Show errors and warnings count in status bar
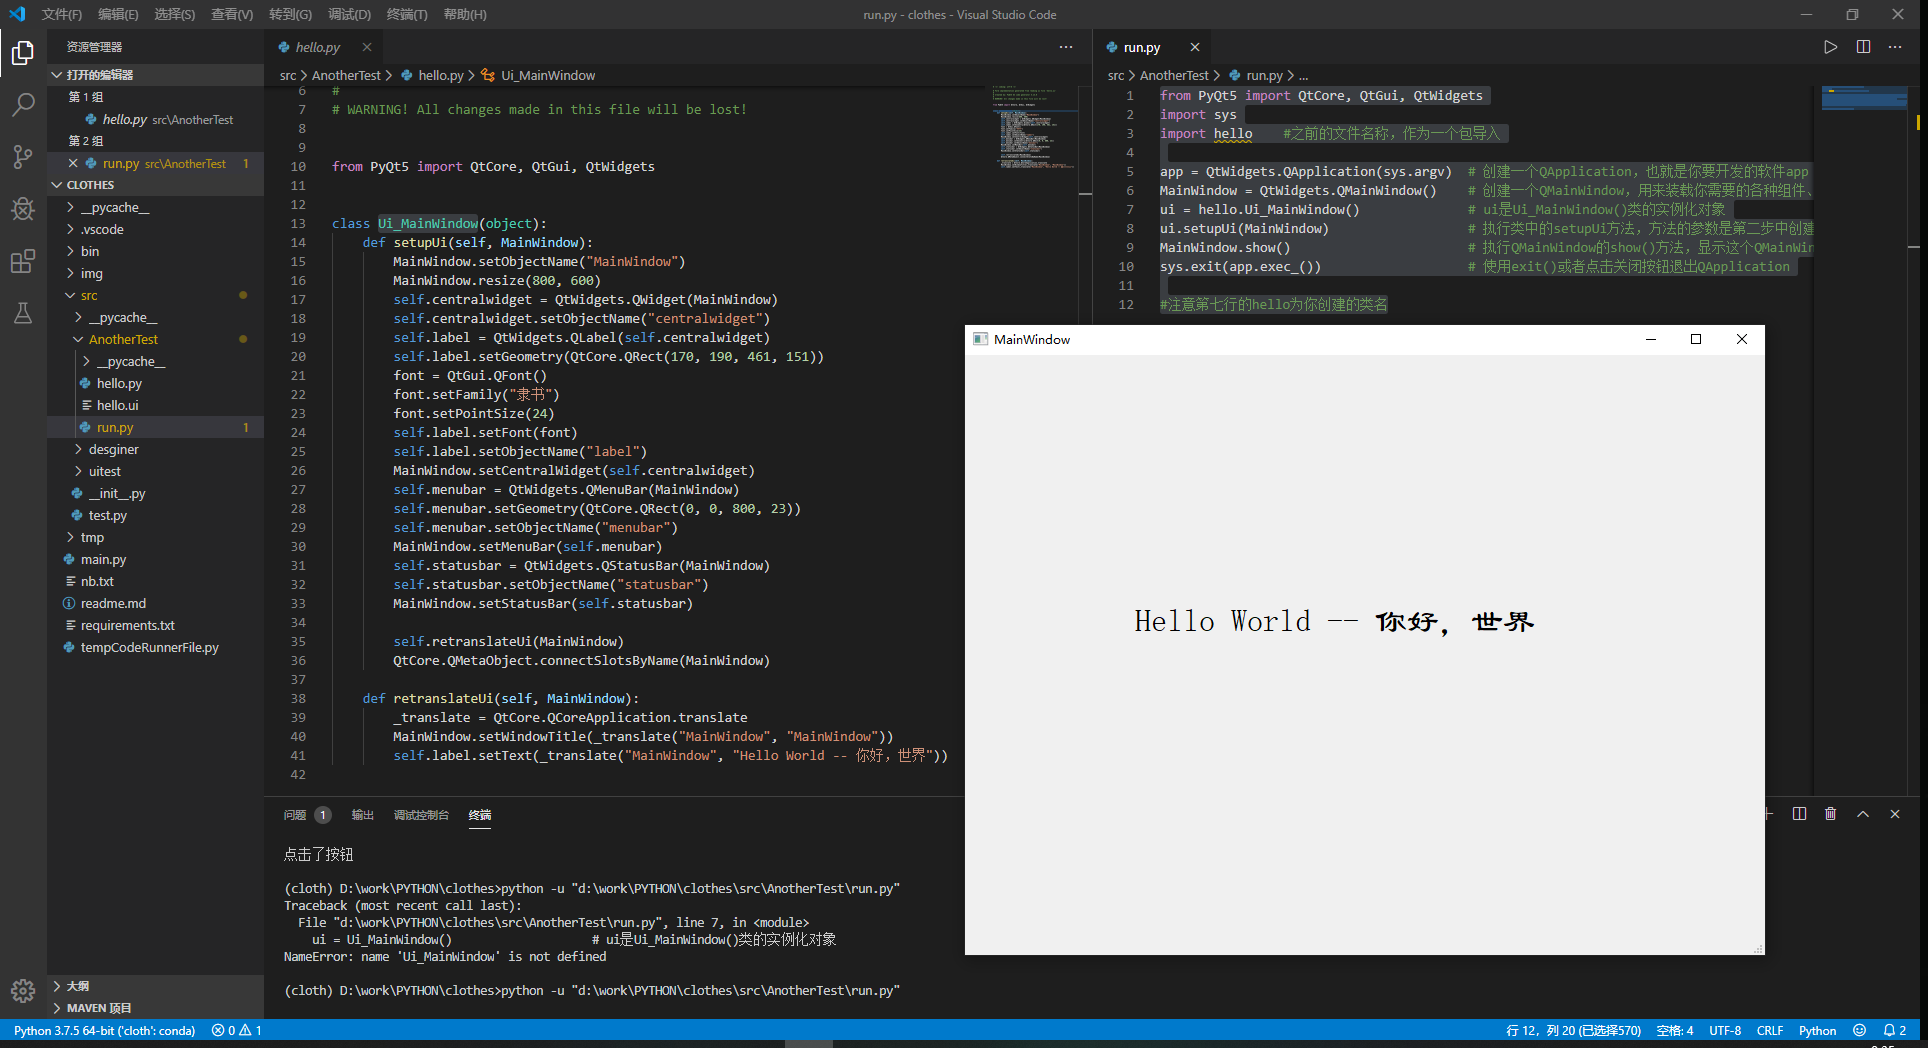This screenshot has width=1928, height=1048. pyautogui.click(x=237, y=1030)
